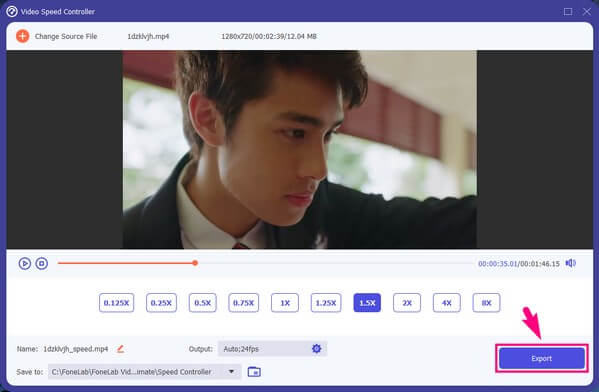Select 0.25X speed option
599x392 pixels.
(161, 303)
